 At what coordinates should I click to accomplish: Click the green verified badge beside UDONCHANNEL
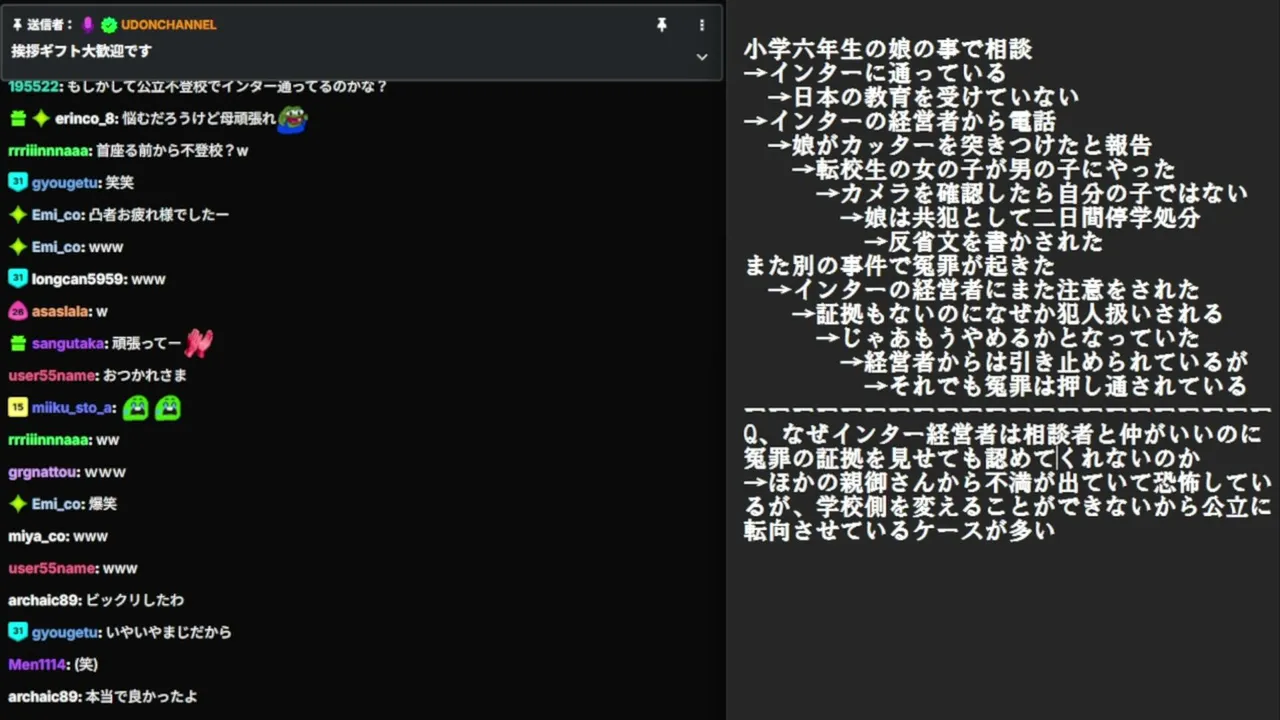[x=109, y=25]
